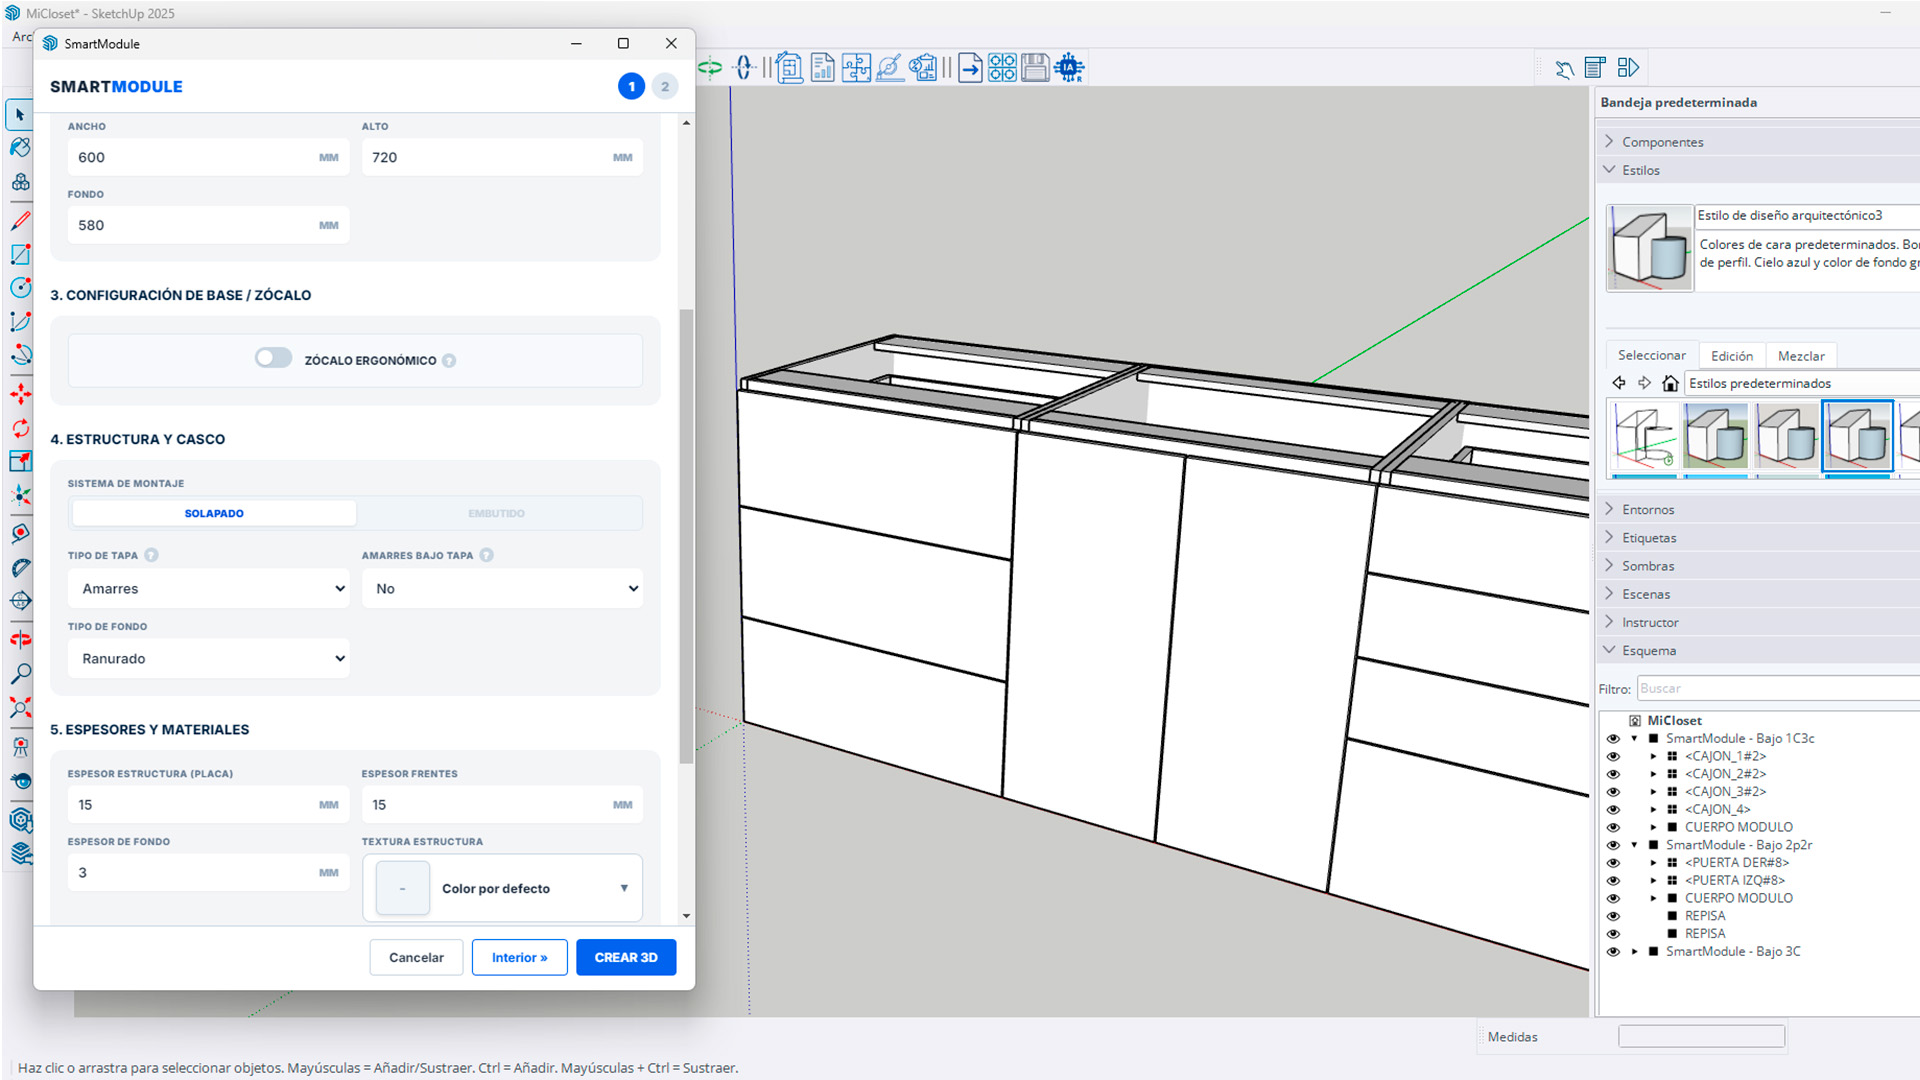Click the Cancelar button

point(416,957)
